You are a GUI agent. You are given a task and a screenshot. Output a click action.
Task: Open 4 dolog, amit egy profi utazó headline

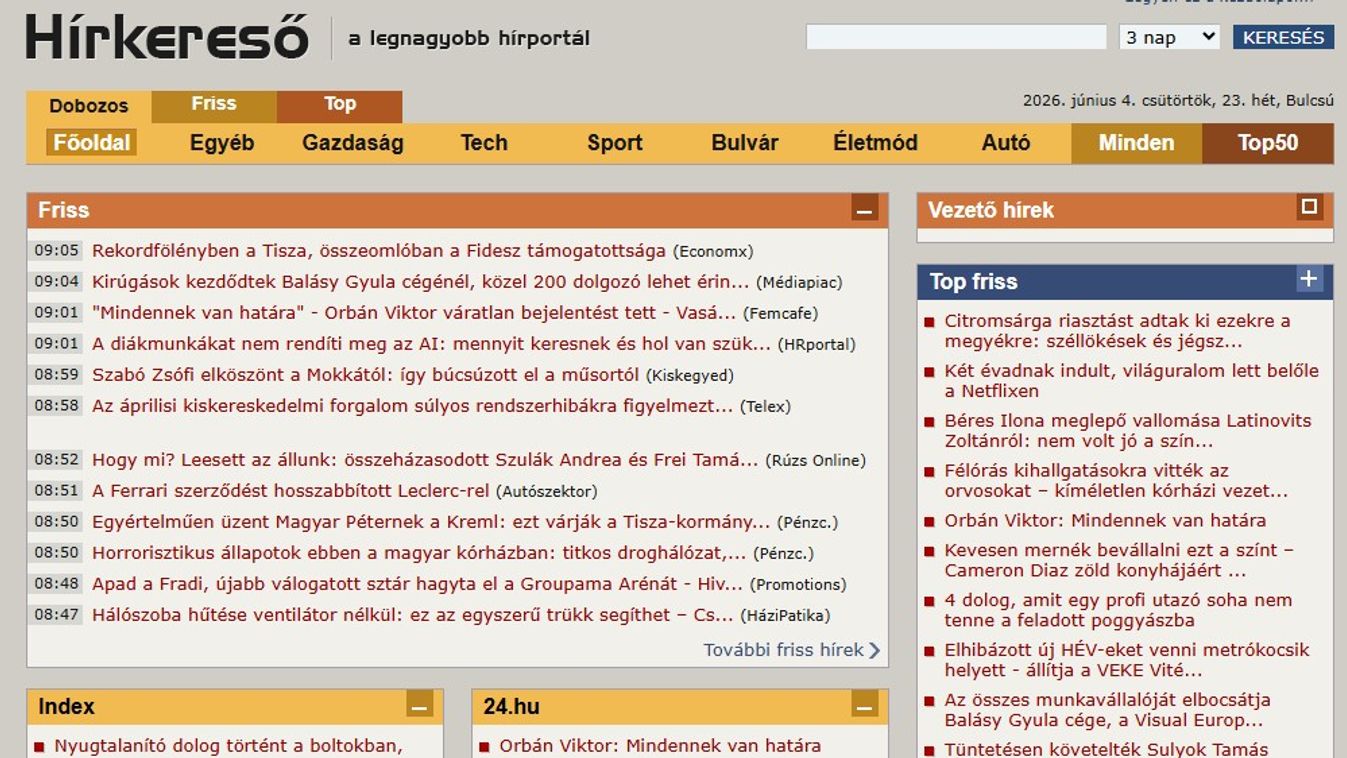point(1118,610)
